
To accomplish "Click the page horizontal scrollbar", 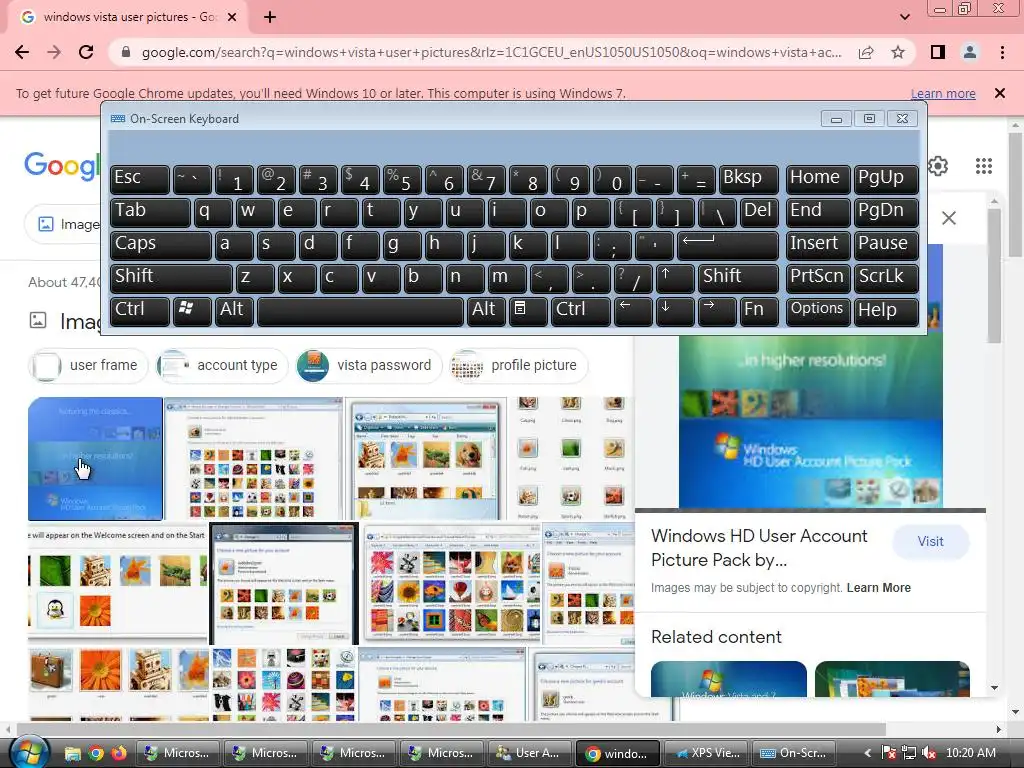I will click(451, 729).
